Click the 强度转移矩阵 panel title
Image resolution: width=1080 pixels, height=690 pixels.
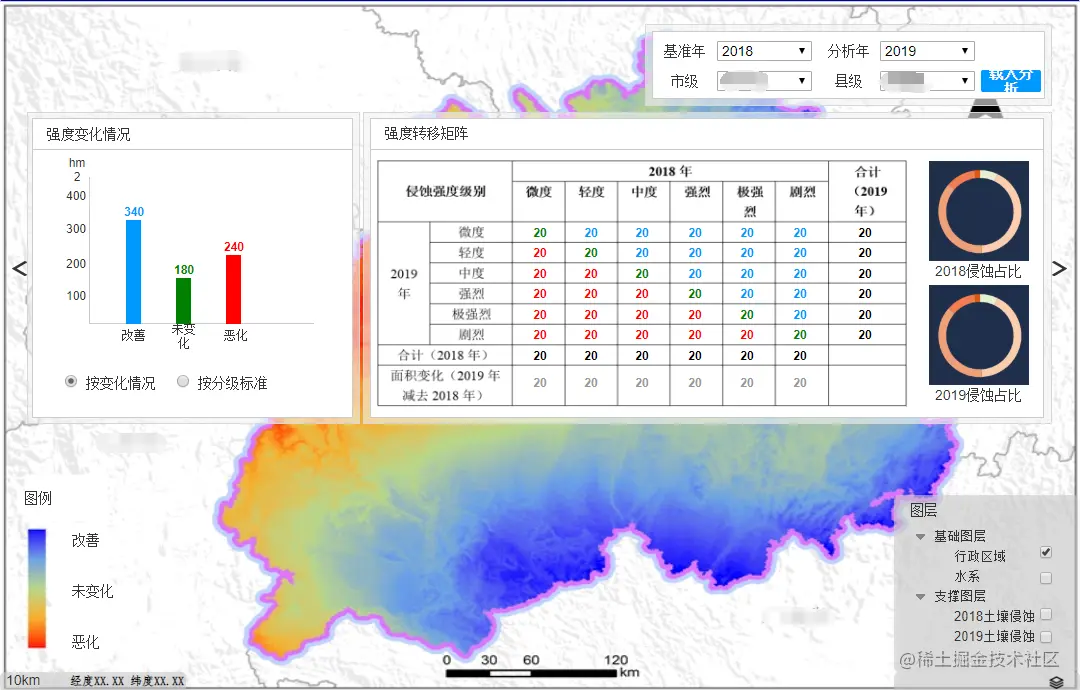point(426,134)
